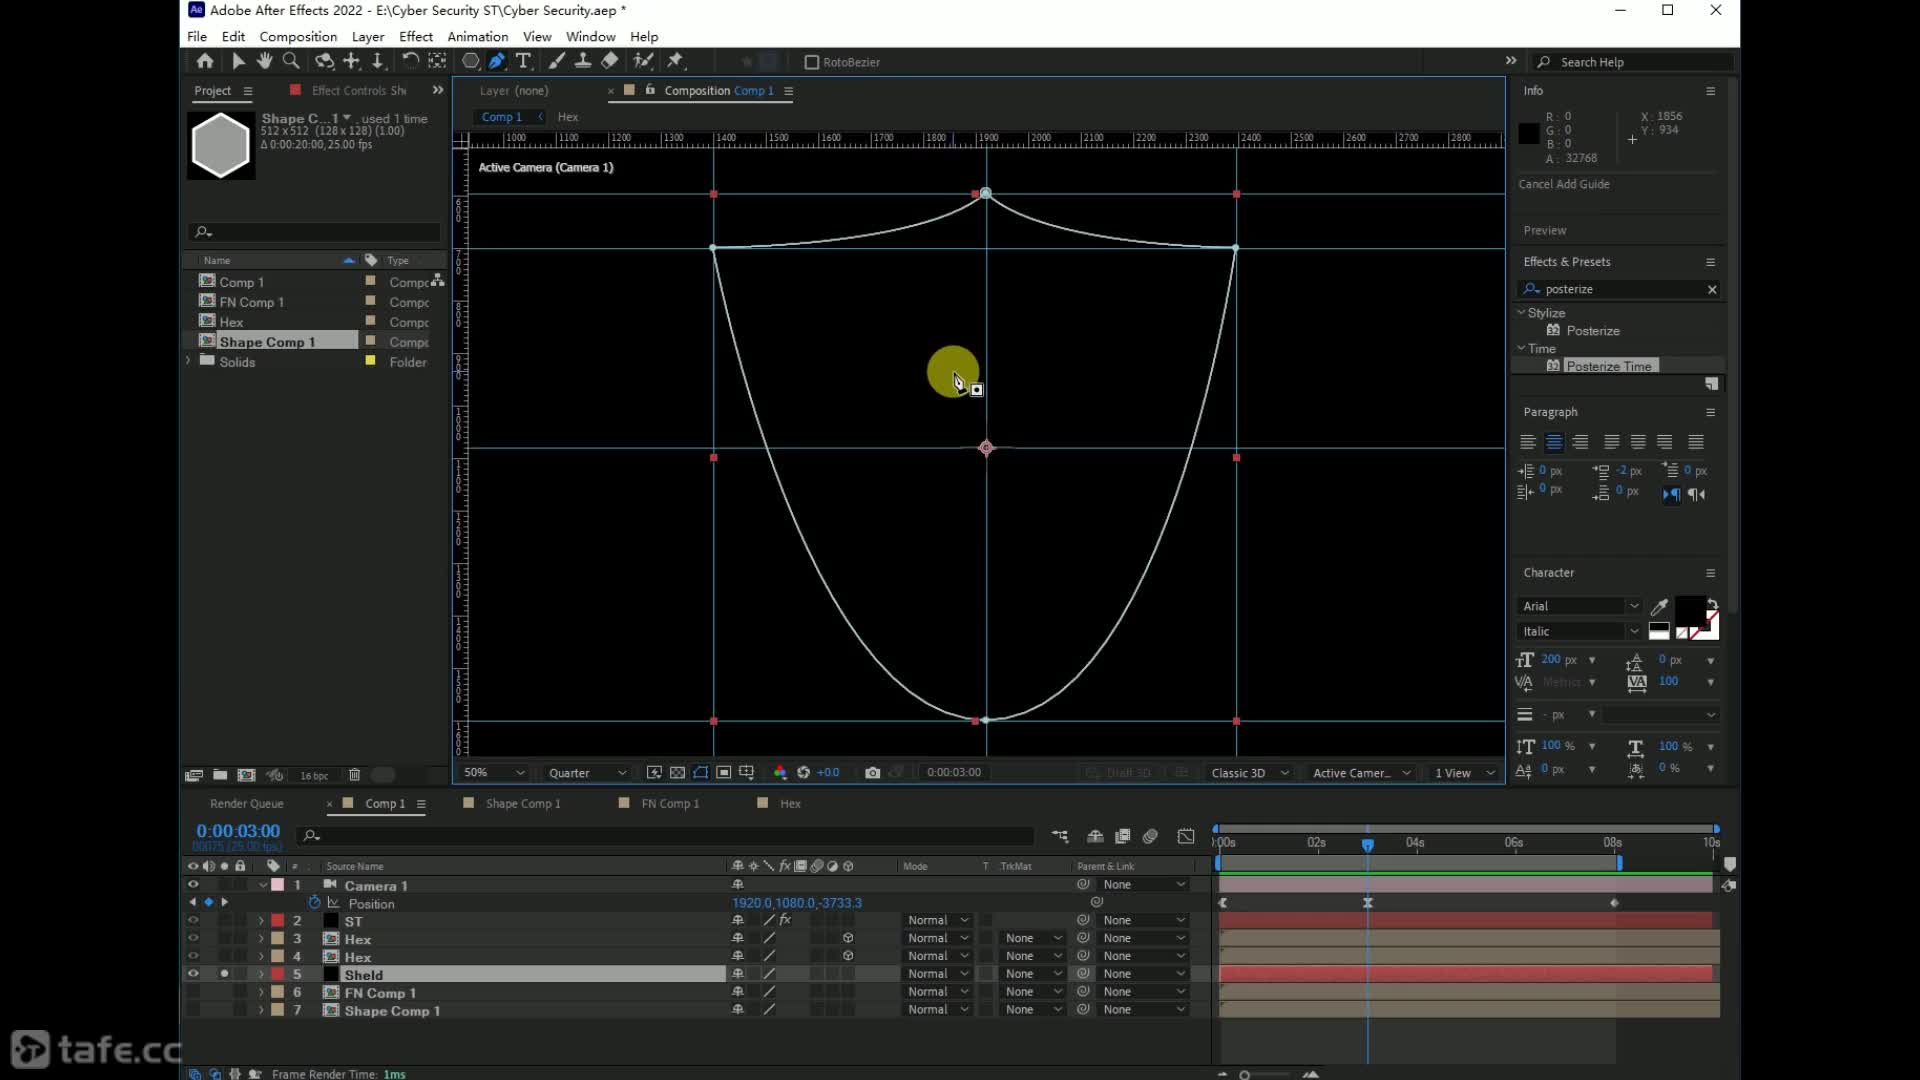
Task: Toggle Position stopwatch on Camera 1
Action: point(314,903)
